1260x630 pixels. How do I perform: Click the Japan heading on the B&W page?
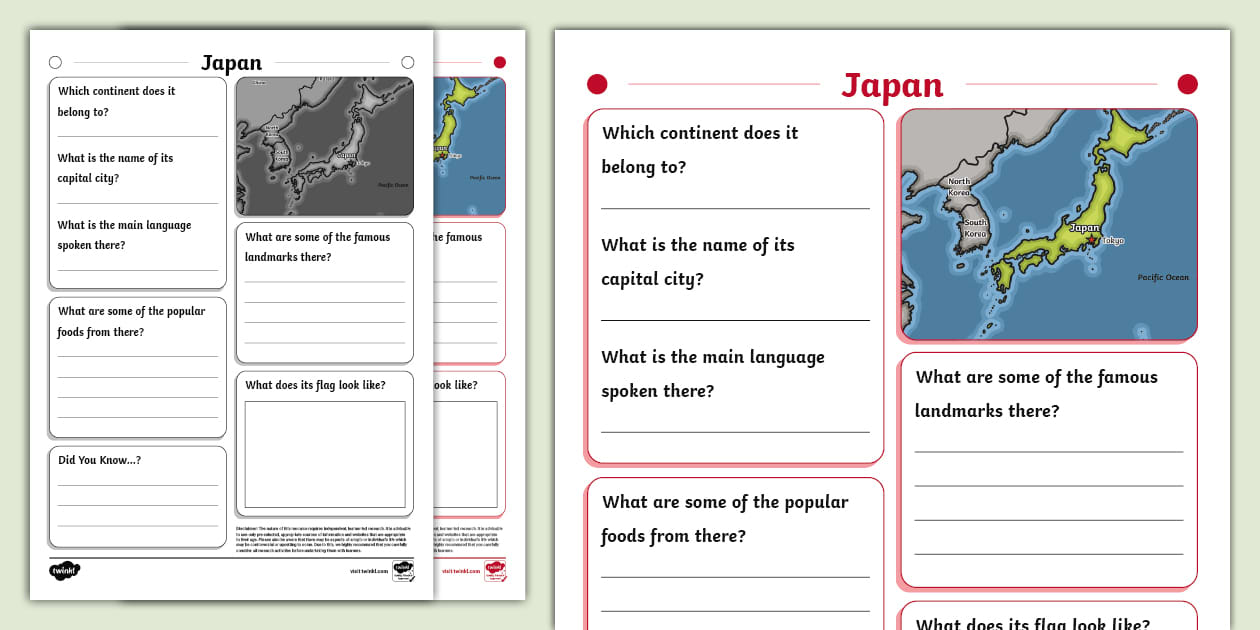(231, 62)
